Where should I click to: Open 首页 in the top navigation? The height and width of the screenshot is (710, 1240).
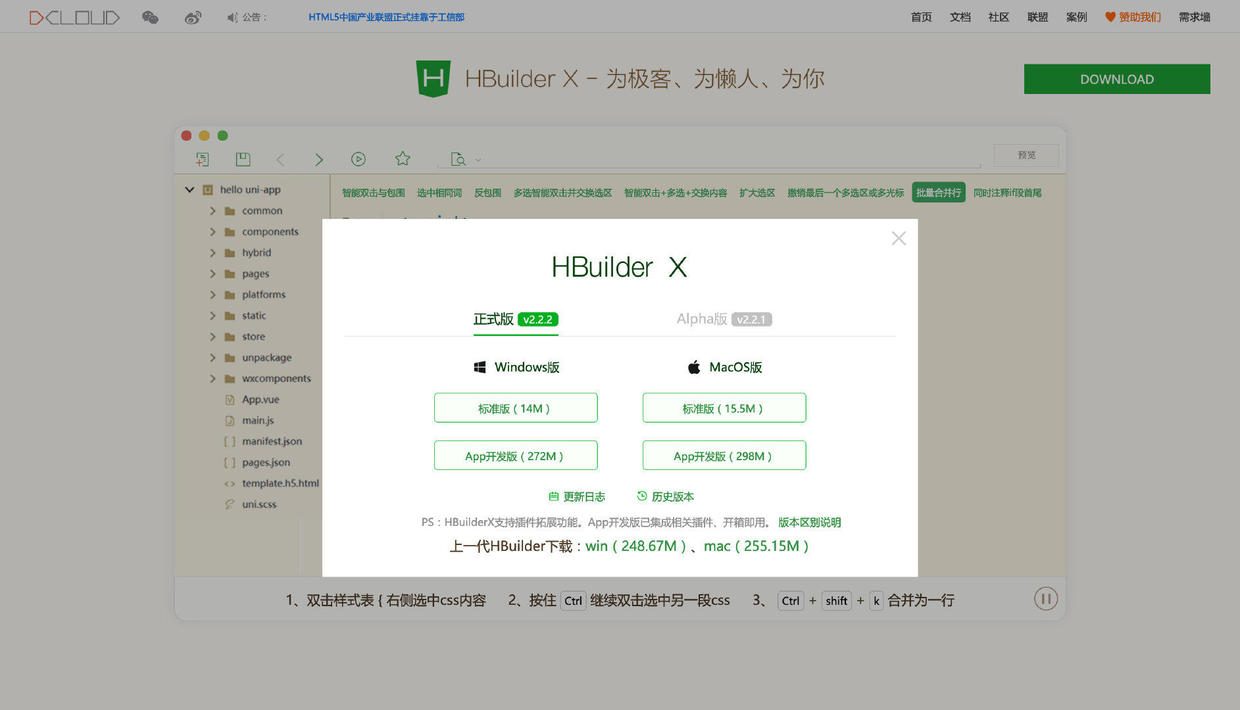pos(921,17)
